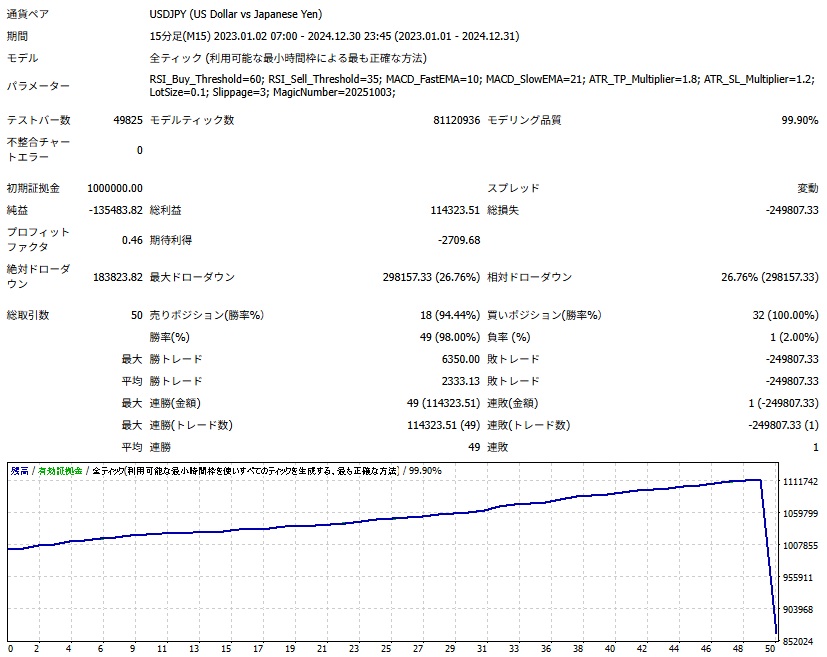Click the プロフィットファクタ value 0.46

[x=132, y=240]
